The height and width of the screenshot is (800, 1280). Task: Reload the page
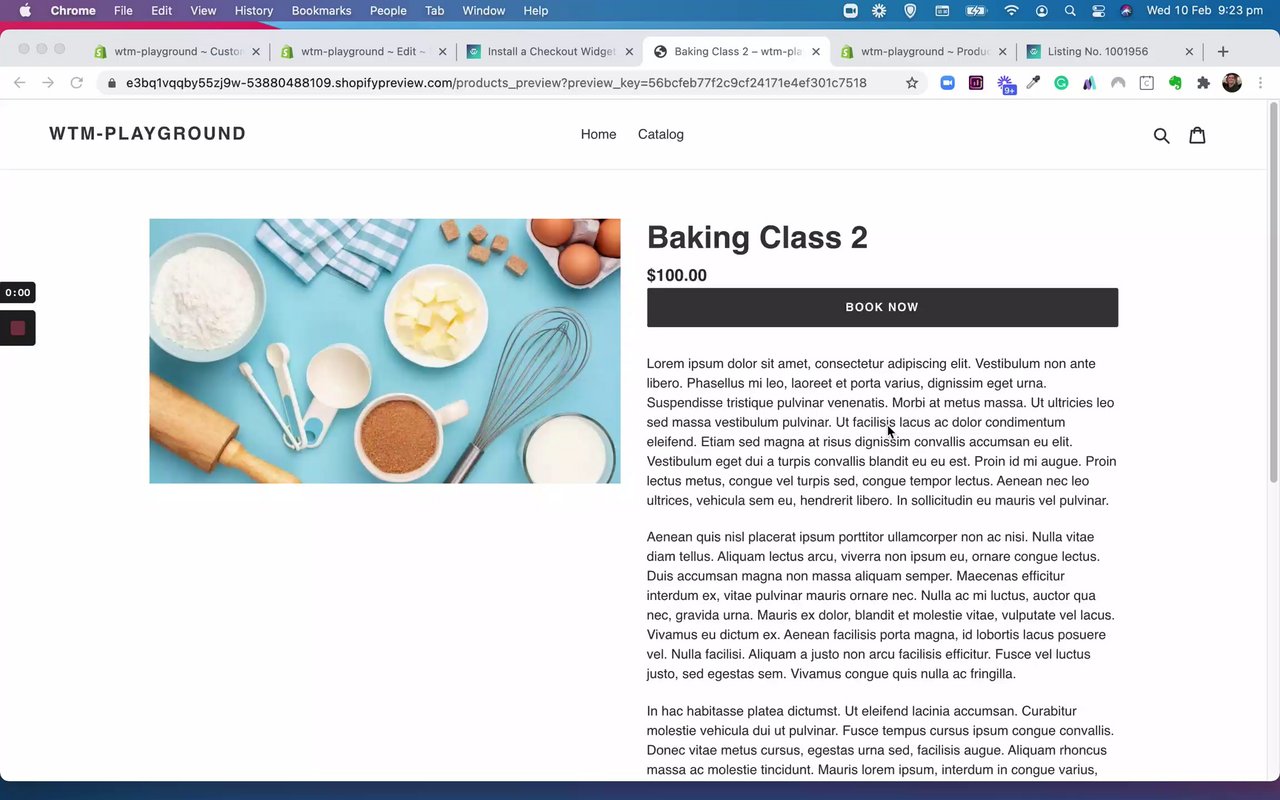click(x=76, y=83)
